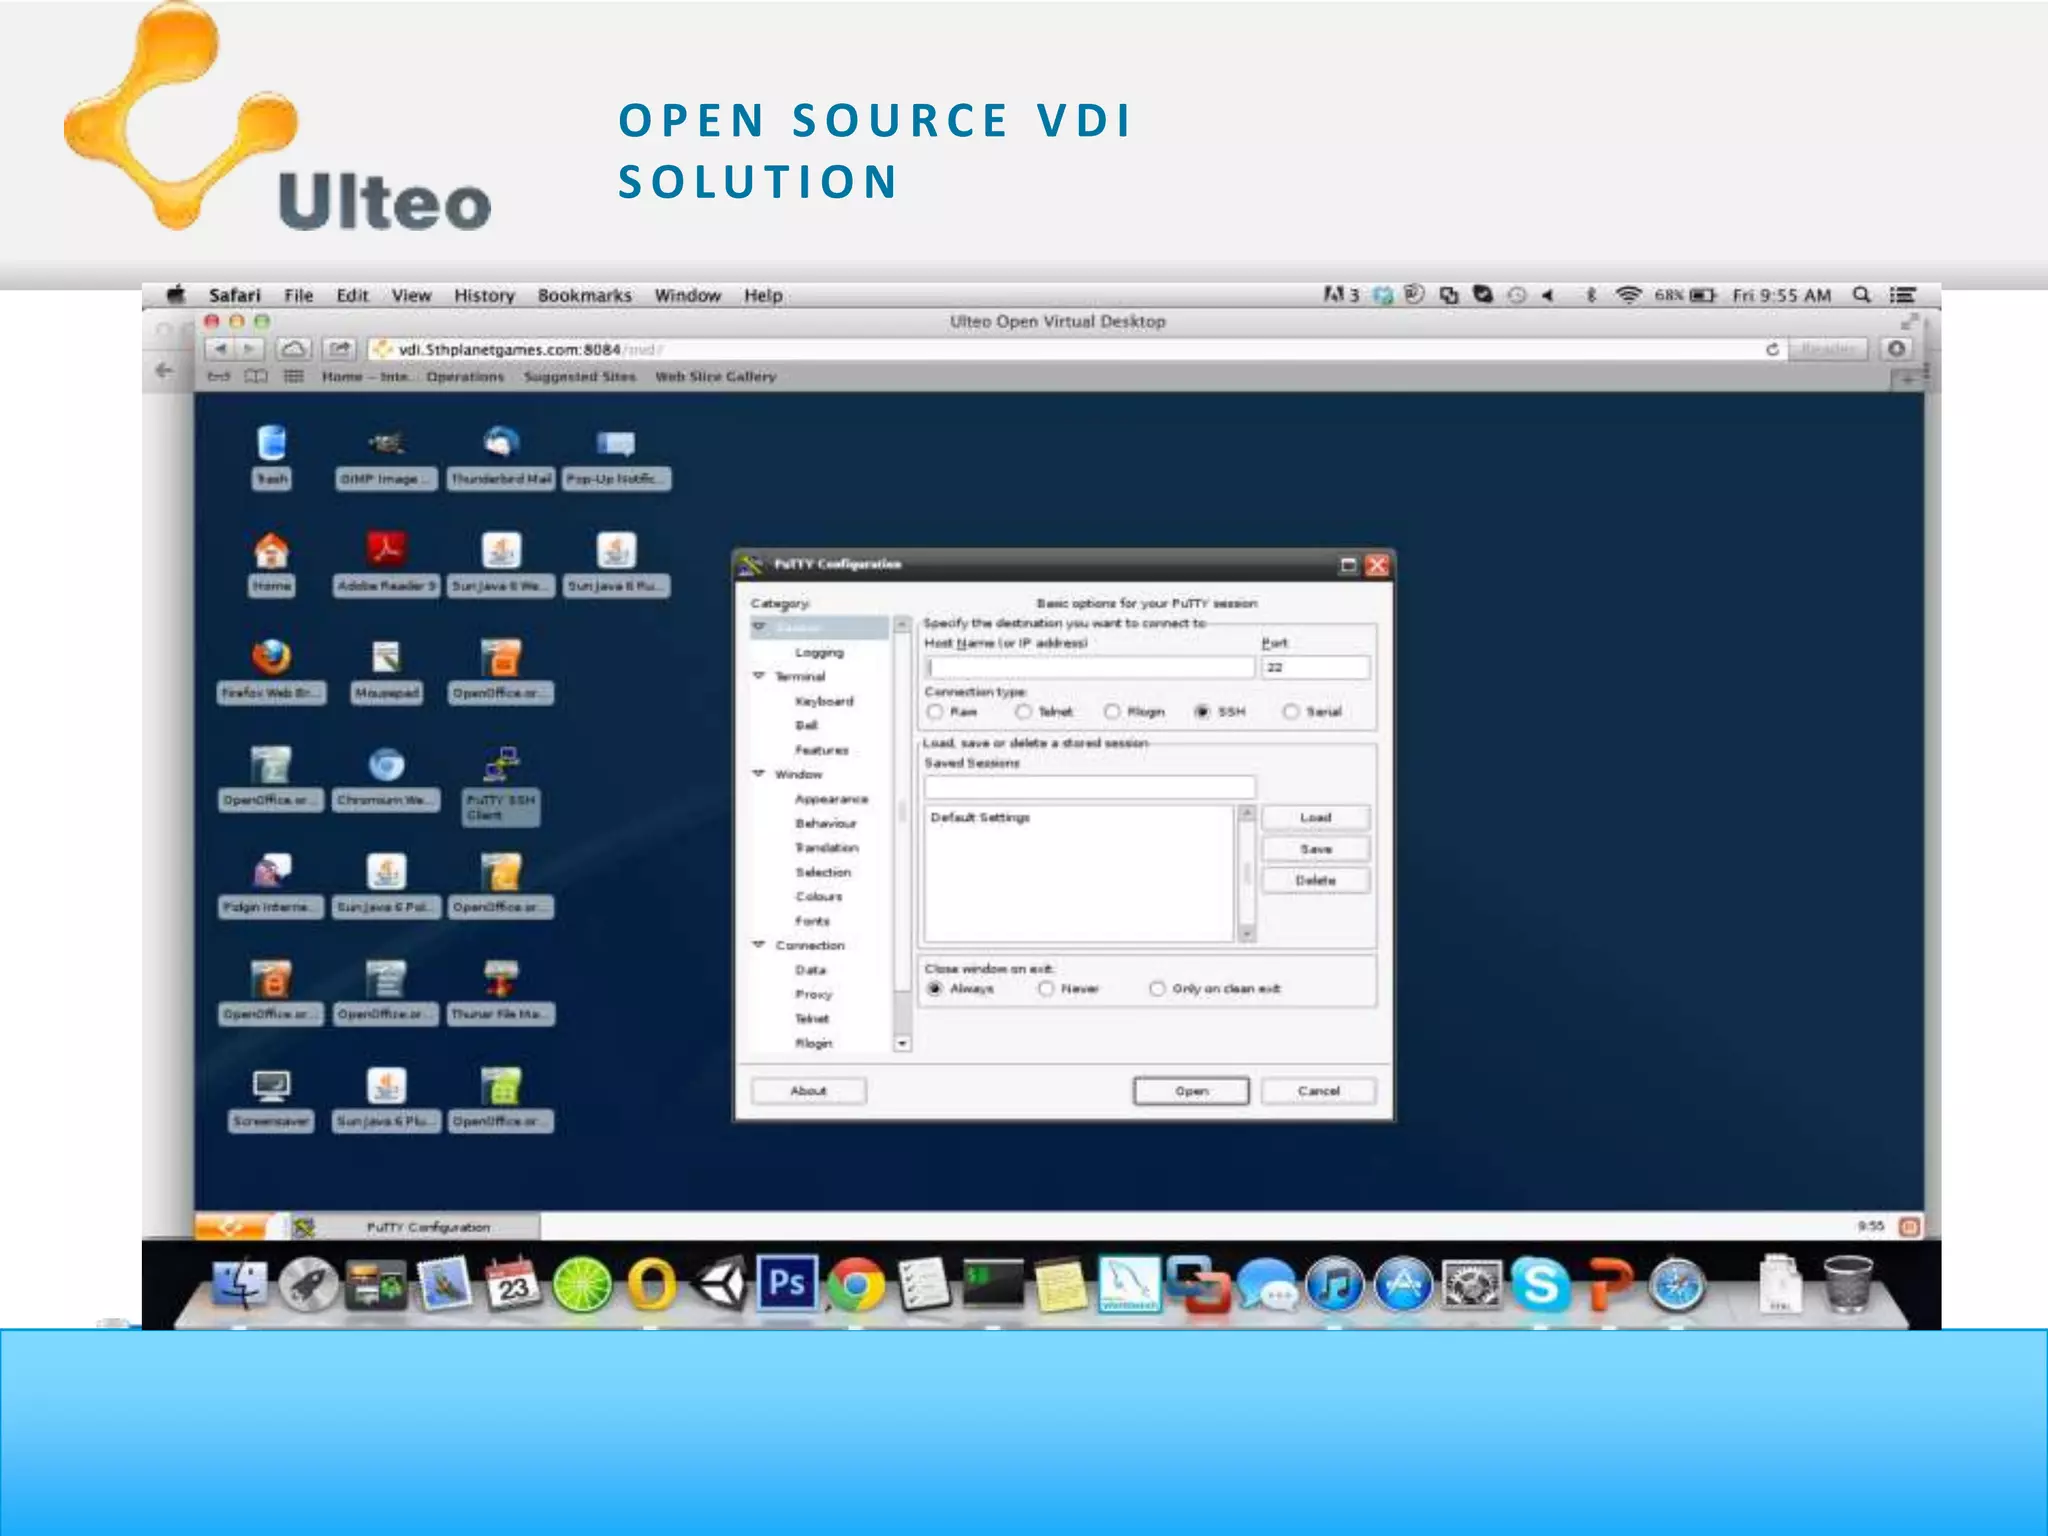
Task: Reload the page in Safari address bar
Action: click(x=1772, y=349)
